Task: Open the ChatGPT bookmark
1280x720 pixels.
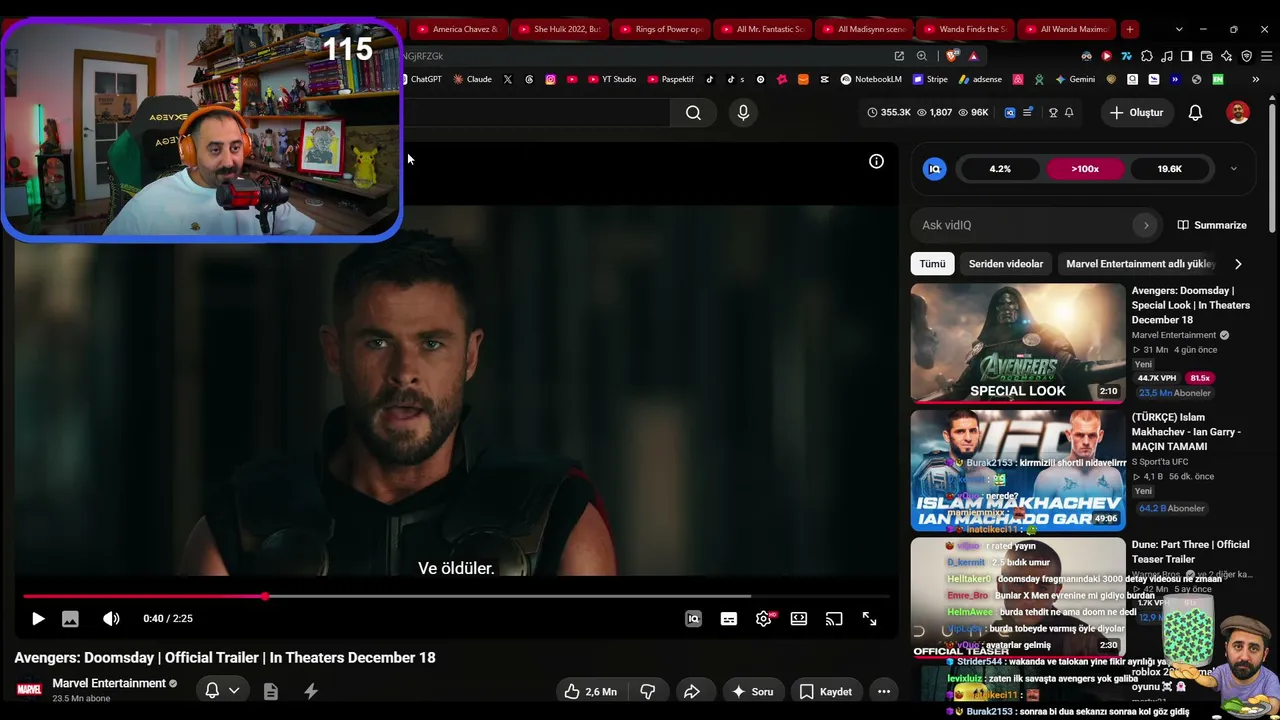Action: [420, 79]
